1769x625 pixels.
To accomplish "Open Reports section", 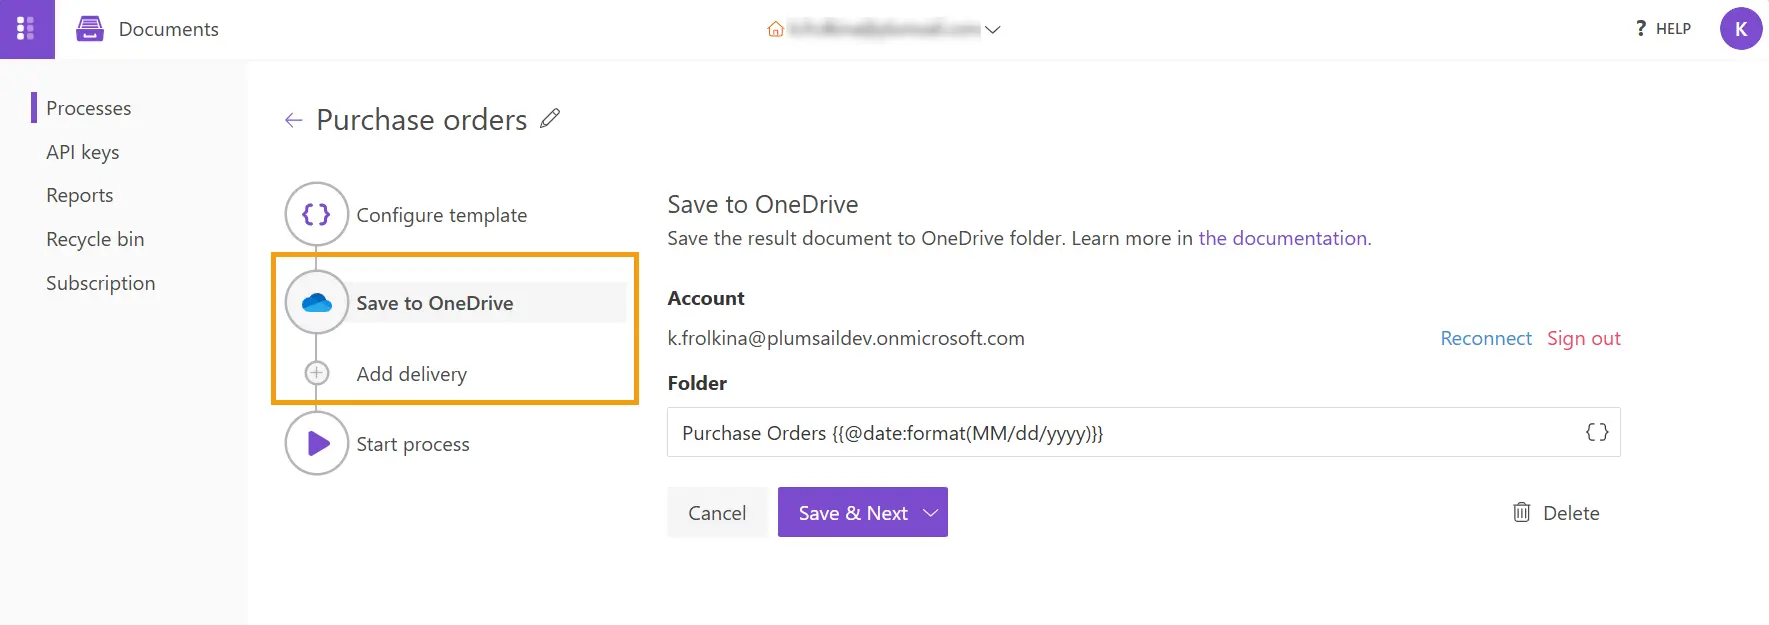I will coord(79,195).
